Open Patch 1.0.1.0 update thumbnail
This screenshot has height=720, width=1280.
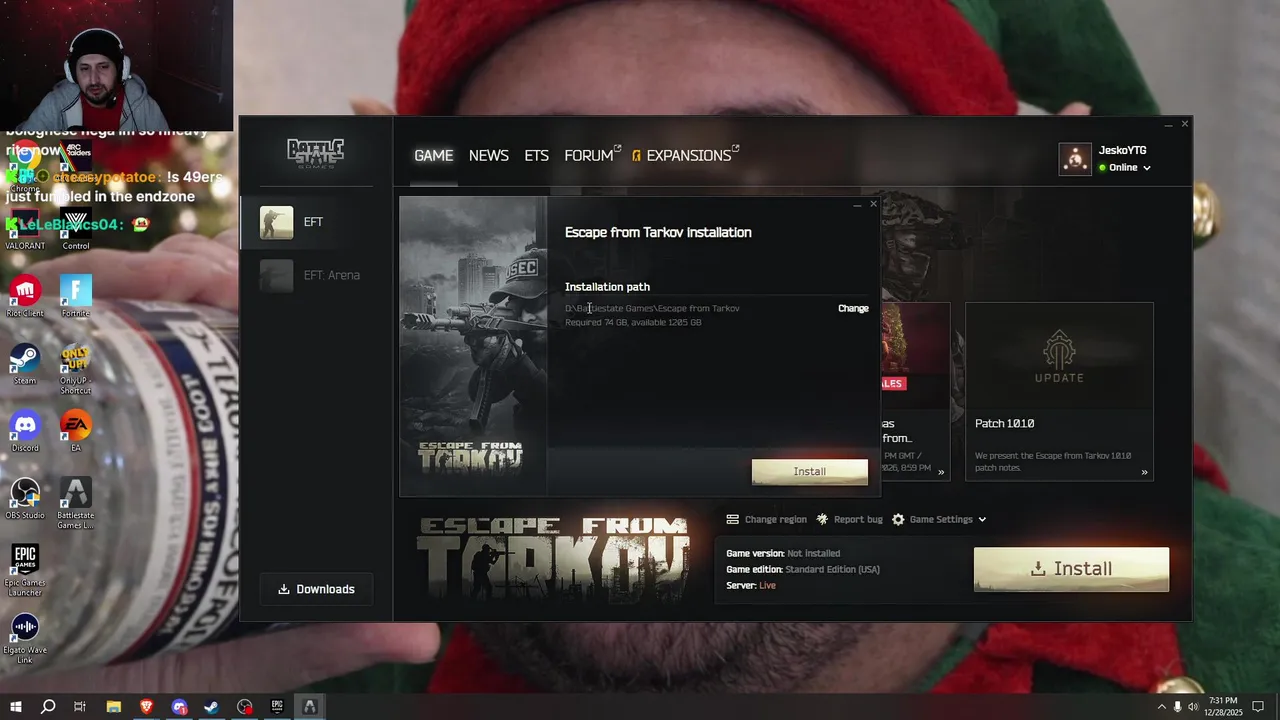[1059, 356]
